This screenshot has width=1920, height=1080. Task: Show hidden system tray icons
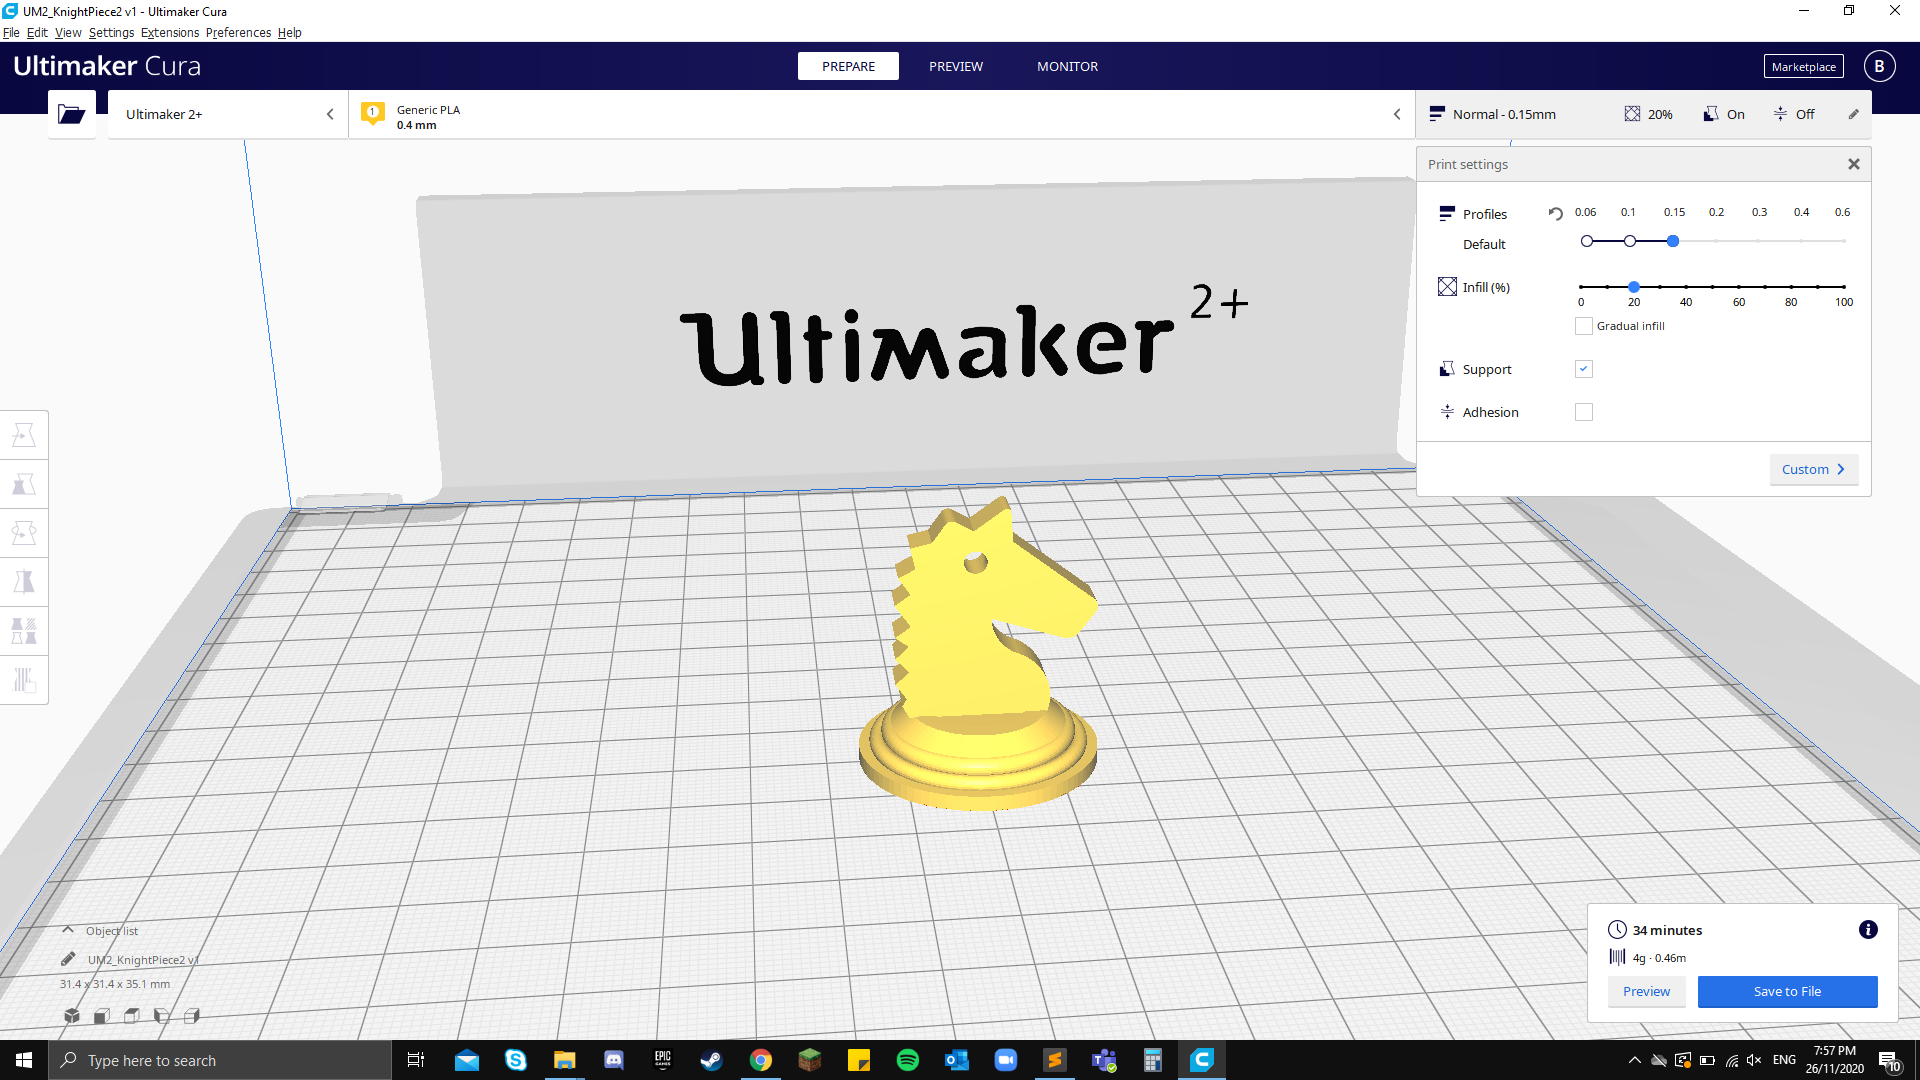pos(1634,1060)
